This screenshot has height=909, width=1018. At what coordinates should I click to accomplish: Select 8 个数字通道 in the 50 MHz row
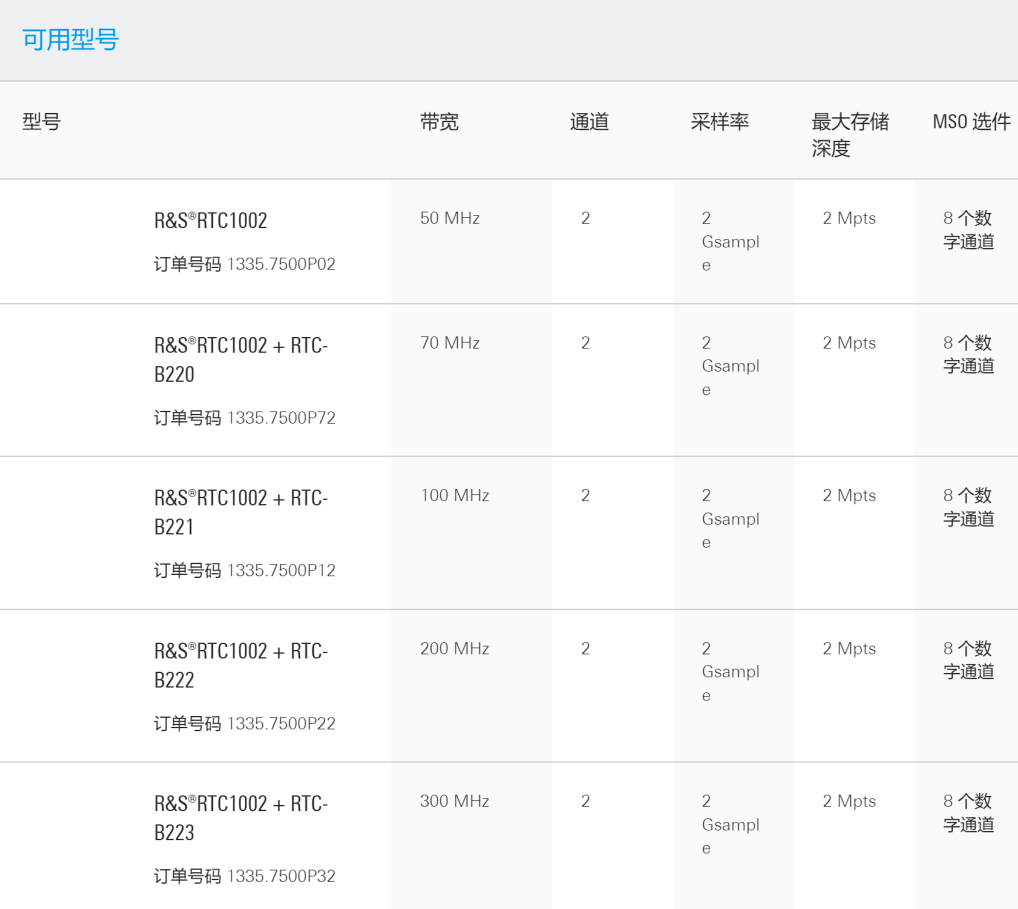point(969,230)
